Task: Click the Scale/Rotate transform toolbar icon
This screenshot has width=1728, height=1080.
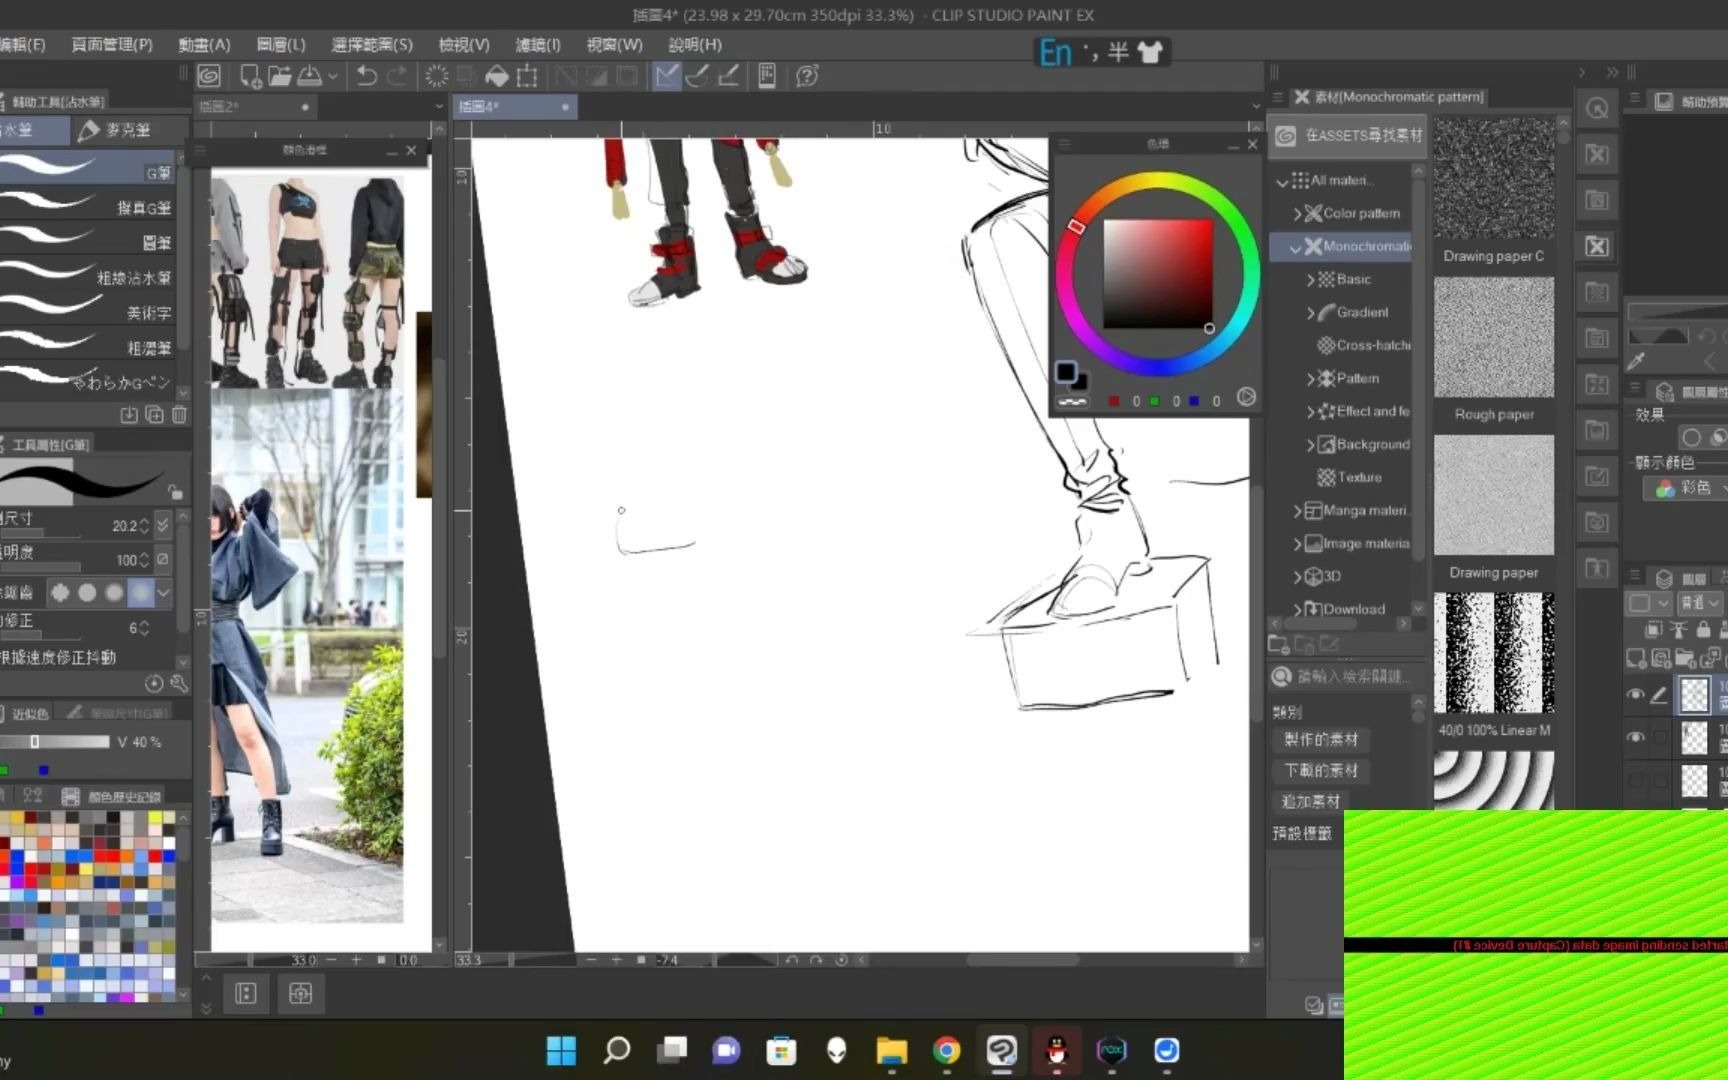Action: 527,76
